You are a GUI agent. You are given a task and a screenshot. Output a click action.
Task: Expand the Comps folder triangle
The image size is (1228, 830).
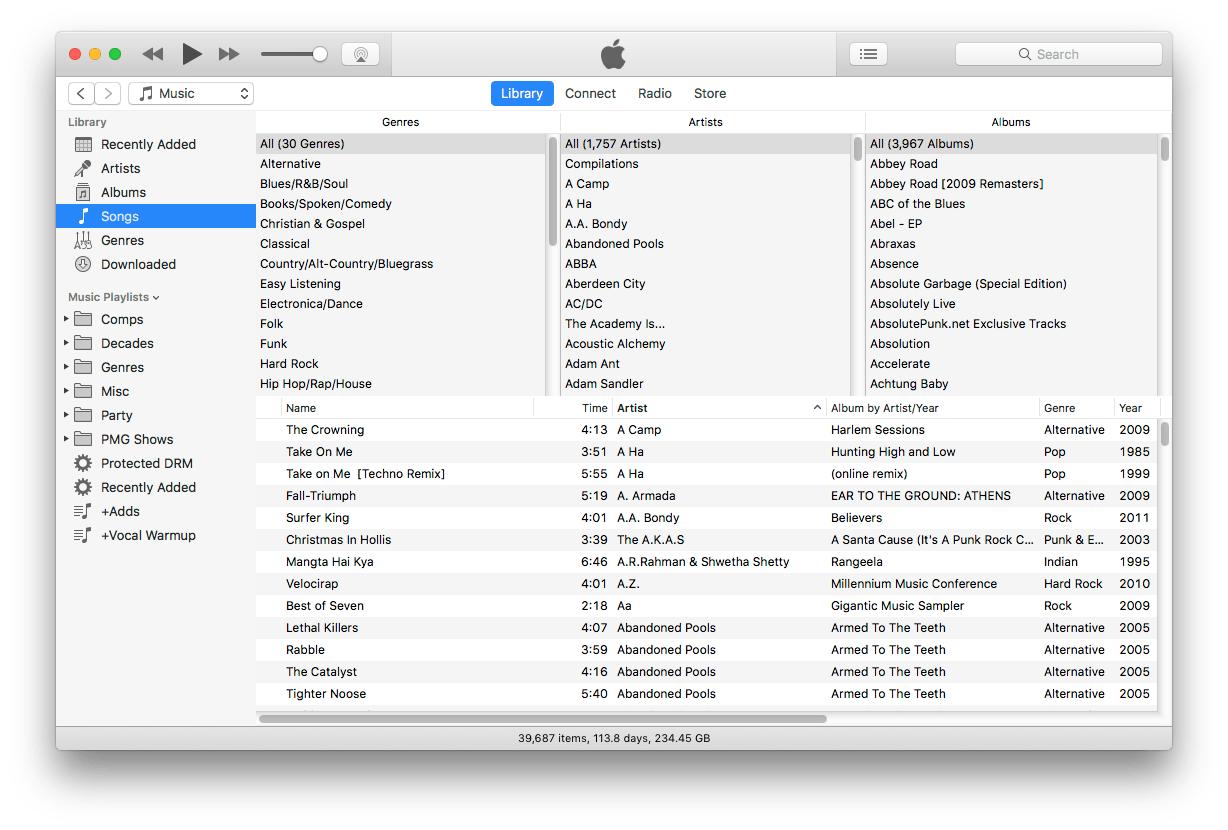click(x=66, y=319)
